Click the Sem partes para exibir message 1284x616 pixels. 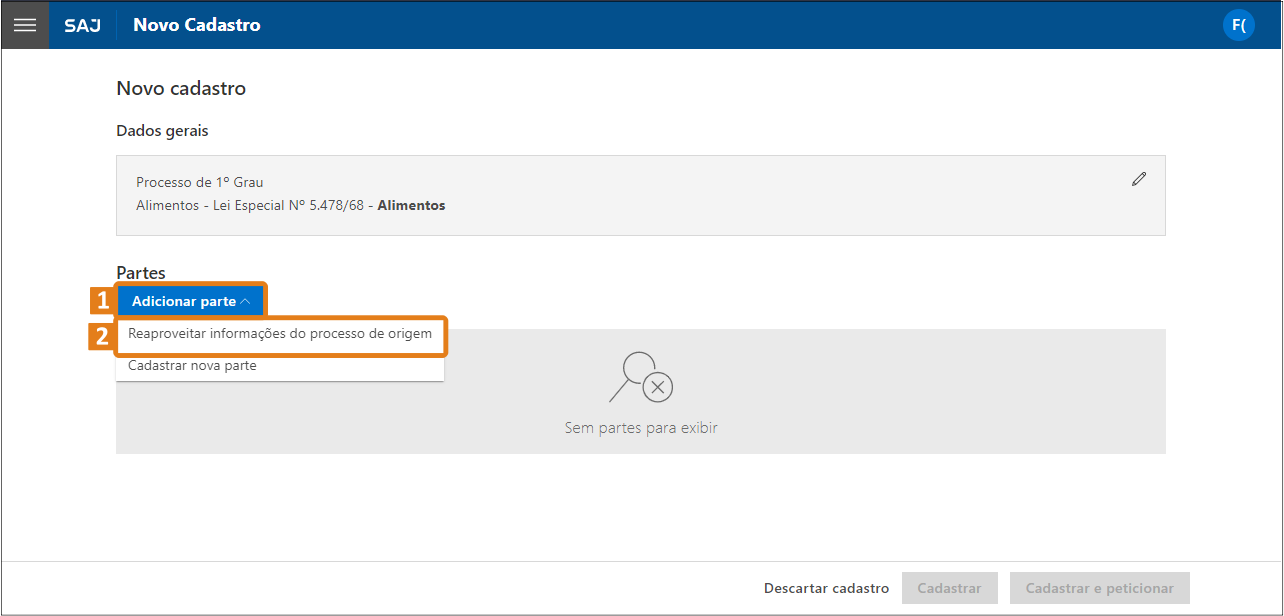tap(641, 428)
